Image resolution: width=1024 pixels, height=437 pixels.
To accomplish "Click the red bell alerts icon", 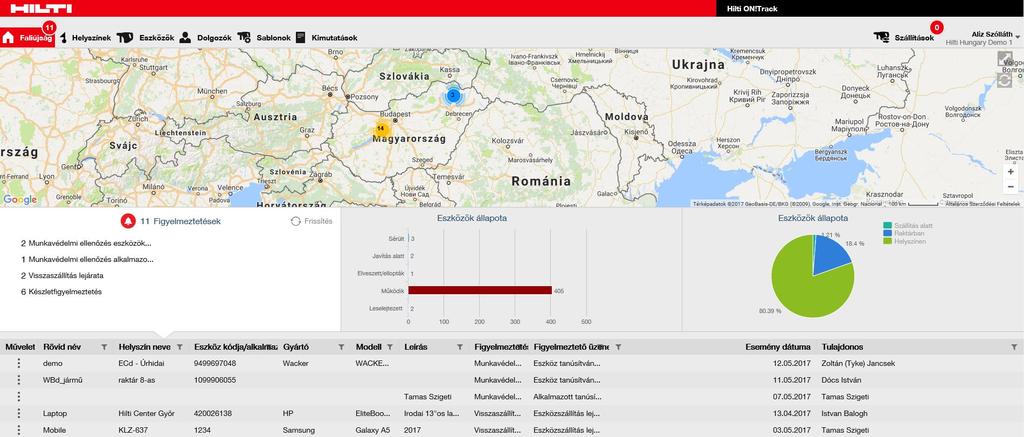I will [127, 221].
